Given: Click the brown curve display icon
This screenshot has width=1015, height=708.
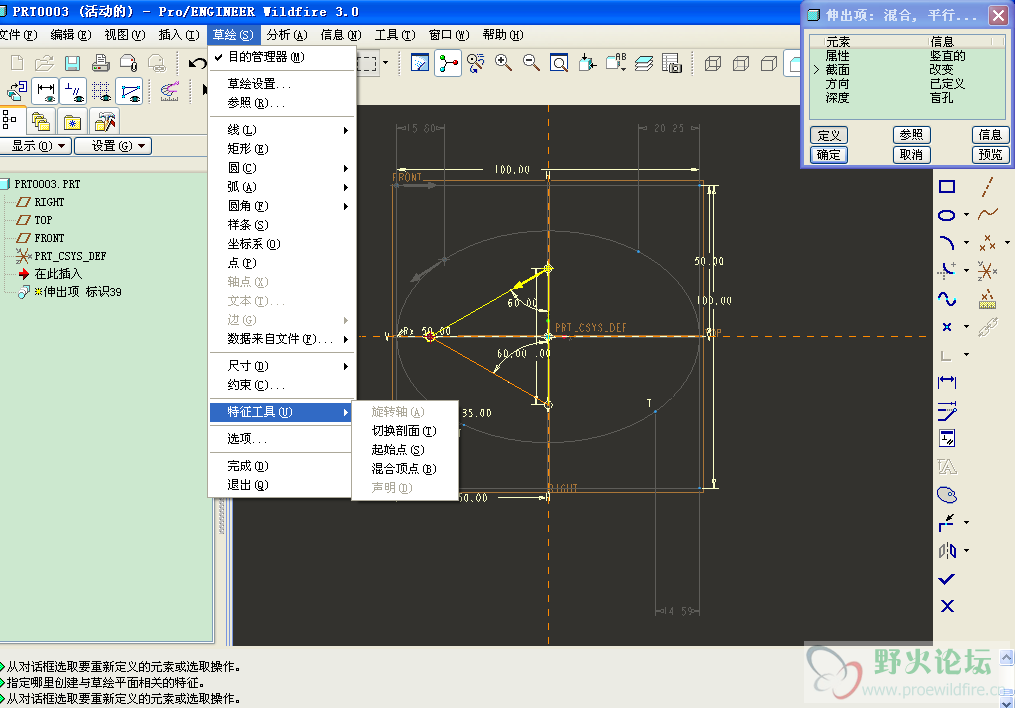Looking at the screenshot, I should [987, 215].
